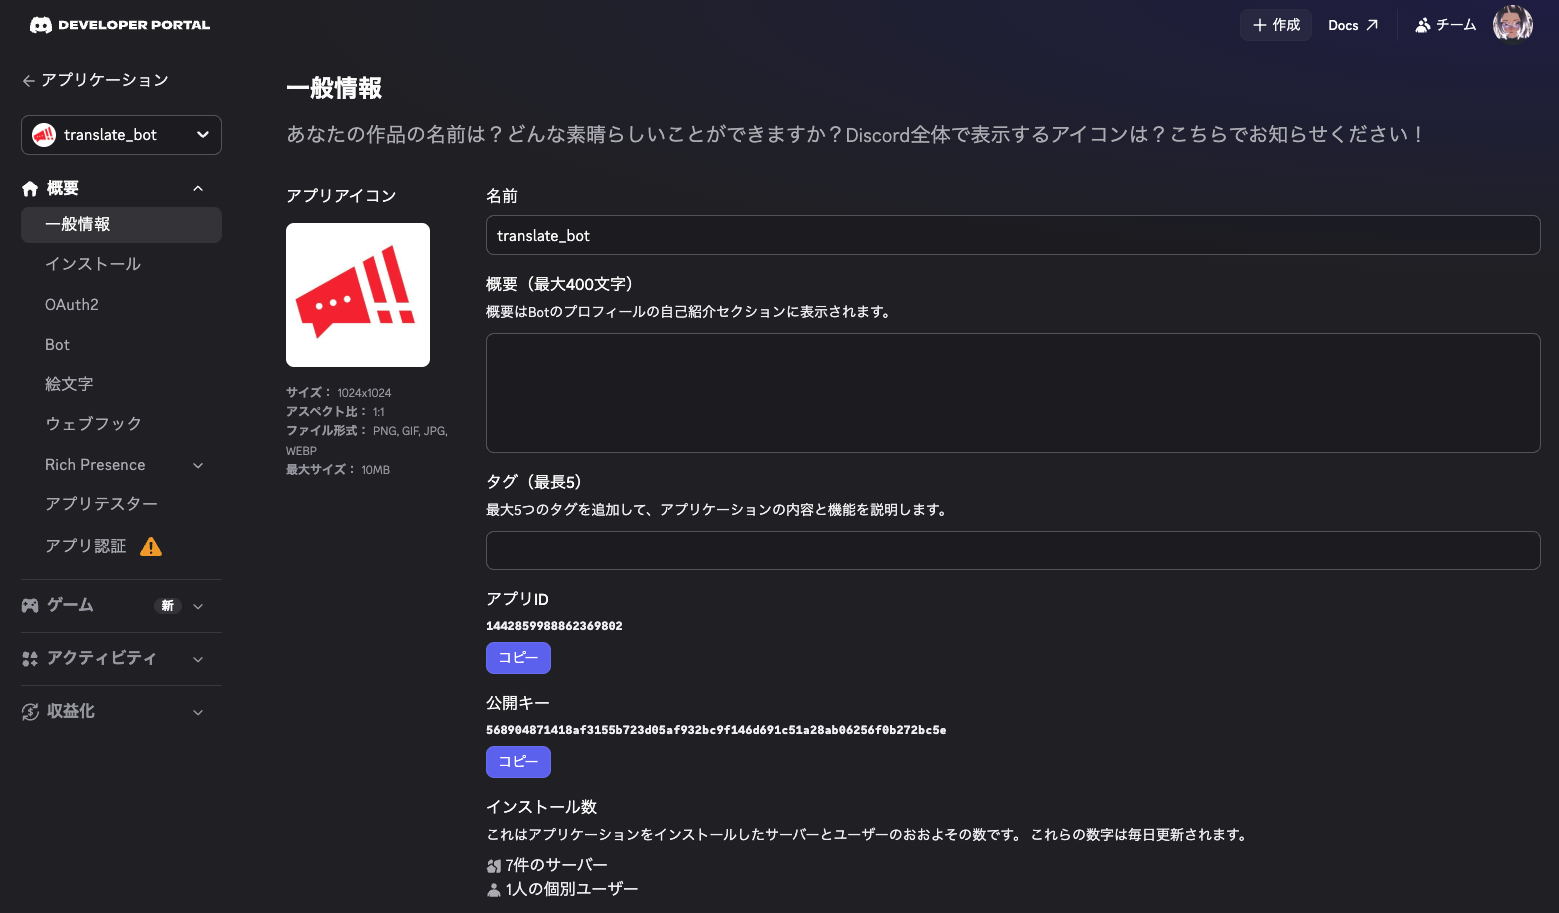Click the ＋作成 button in the header
Screen dimensions: 1559x913
pyautogui.click(x=1276, y=25)
